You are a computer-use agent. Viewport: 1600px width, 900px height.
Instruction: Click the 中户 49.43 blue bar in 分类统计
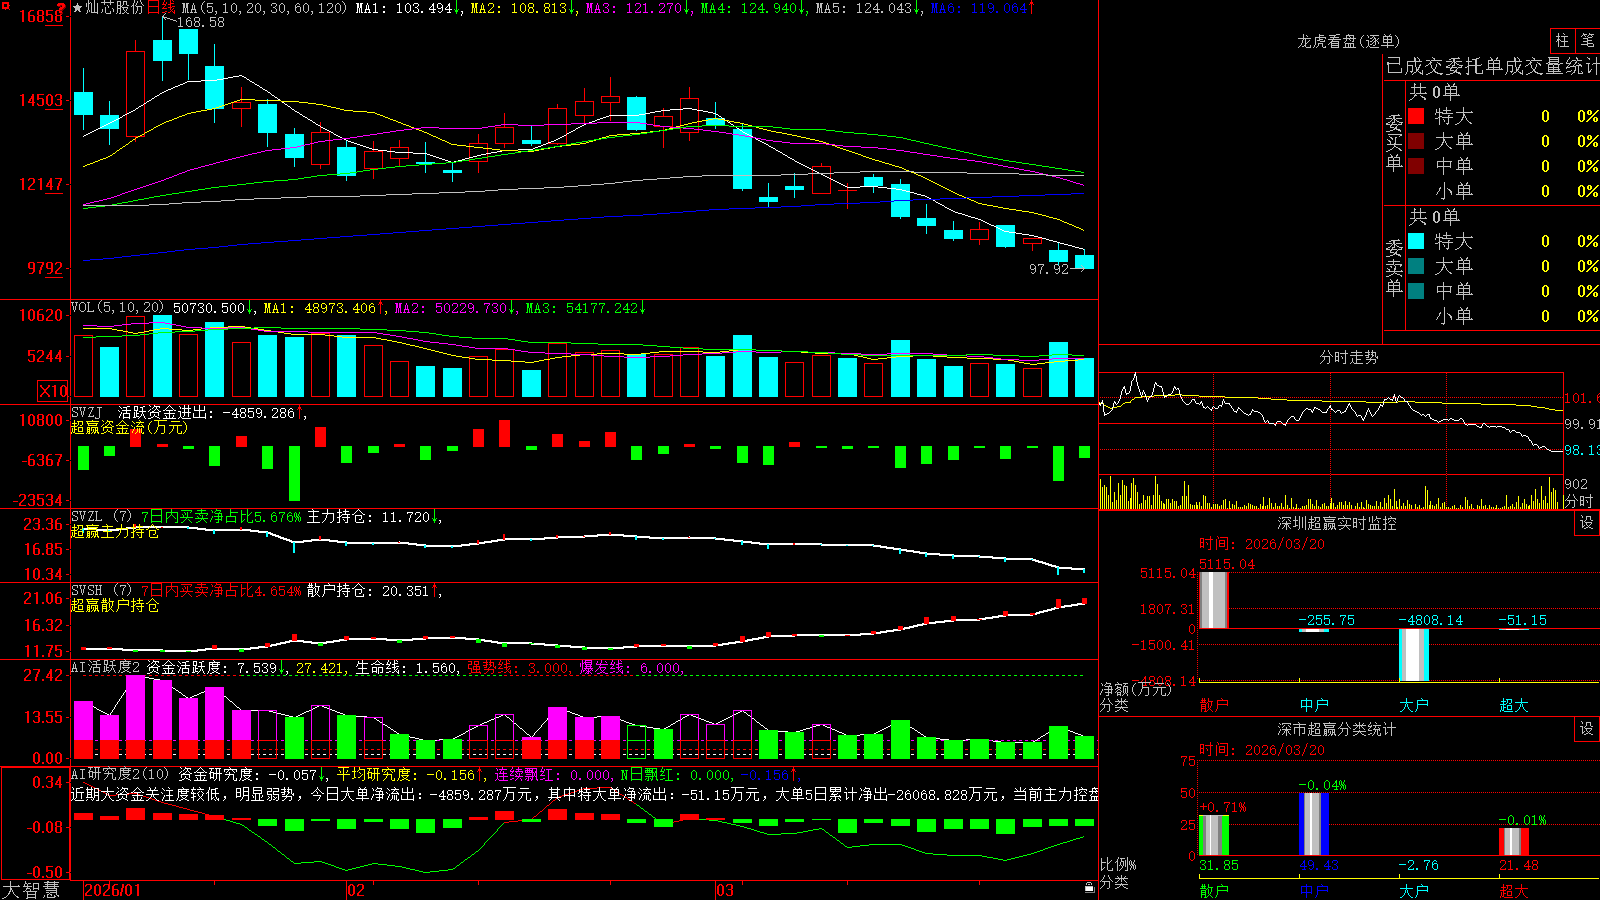[1314, 824]
